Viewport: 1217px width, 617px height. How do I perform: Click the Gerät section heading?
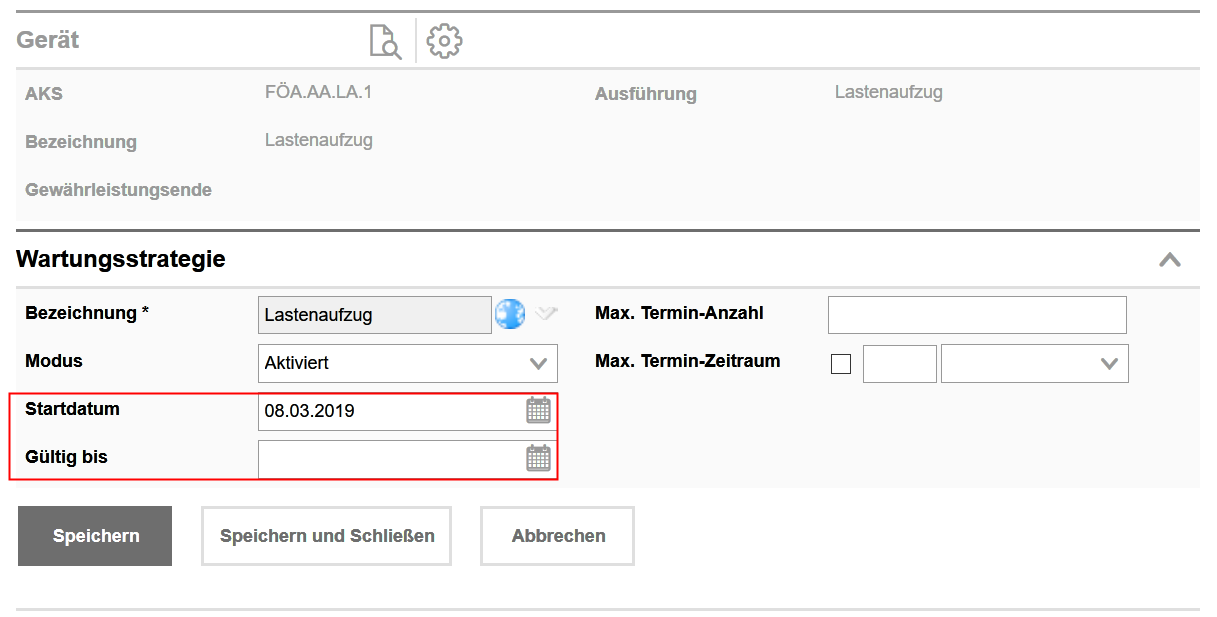click(48, 41)
